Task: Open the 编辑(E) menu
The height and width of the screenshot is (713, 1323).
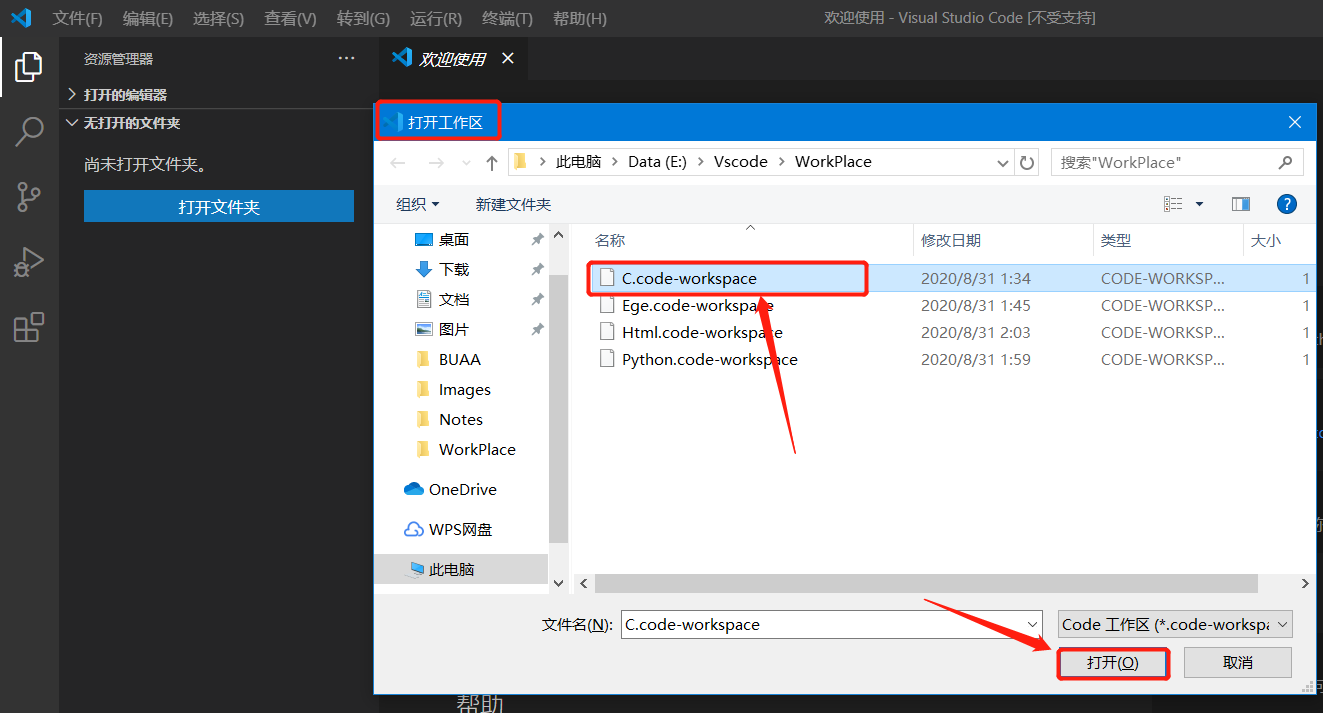Action: (148, 18)
